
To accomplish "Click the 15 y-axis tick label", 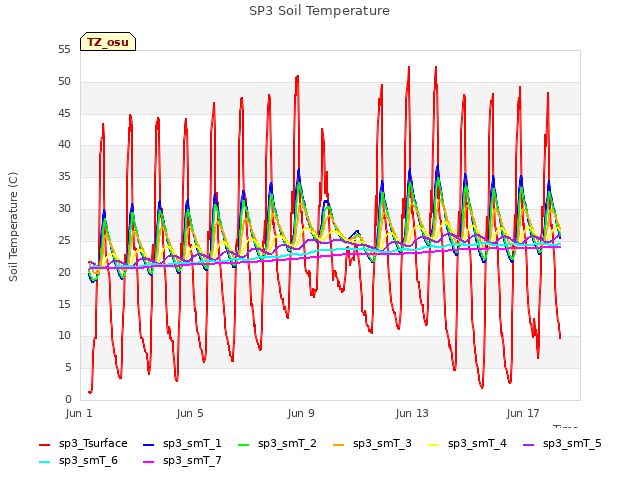I will (x=64, y=304).
